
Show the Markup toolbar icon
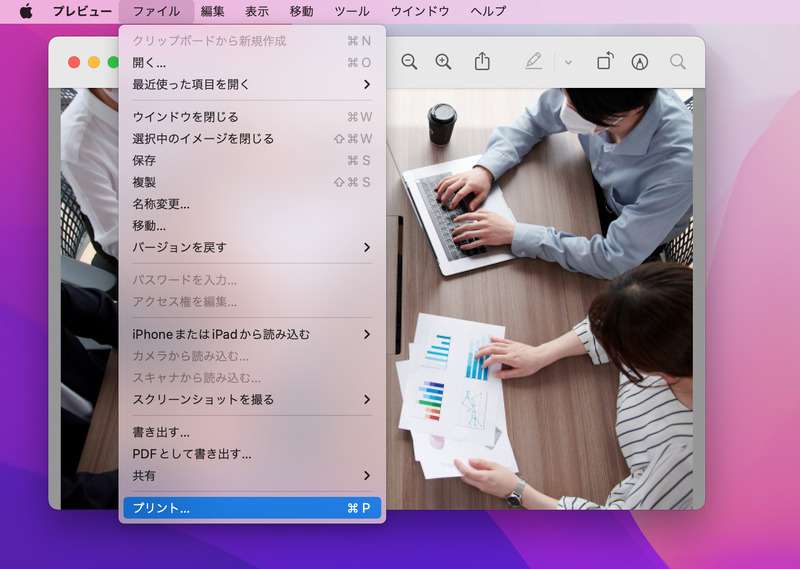pyautogui.click(x=640, y=62)
